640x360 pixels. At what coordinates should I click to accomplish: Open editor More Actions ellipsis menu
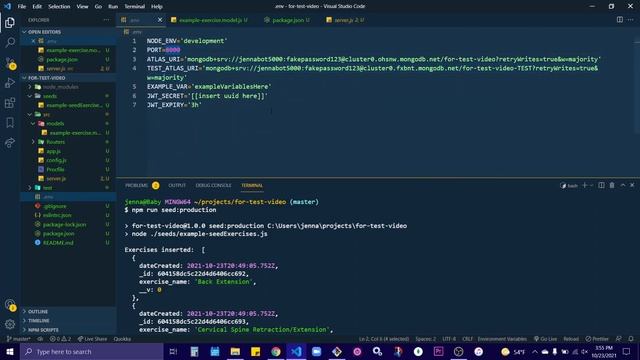point(631,20)
